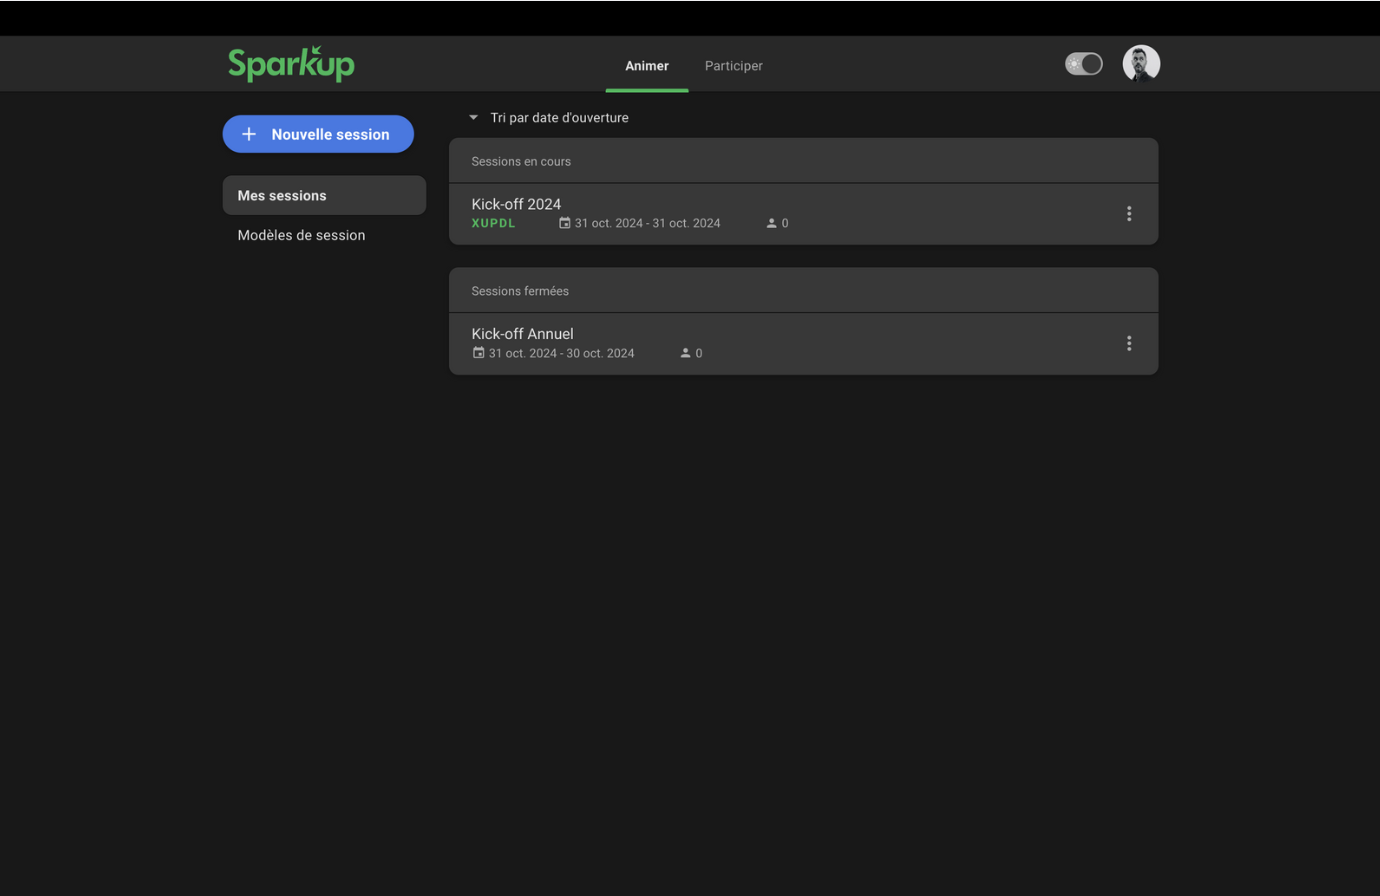Click the participants icon on Kick-off 2024
Screen dimensions: 1380x896
tap(771, 223)
